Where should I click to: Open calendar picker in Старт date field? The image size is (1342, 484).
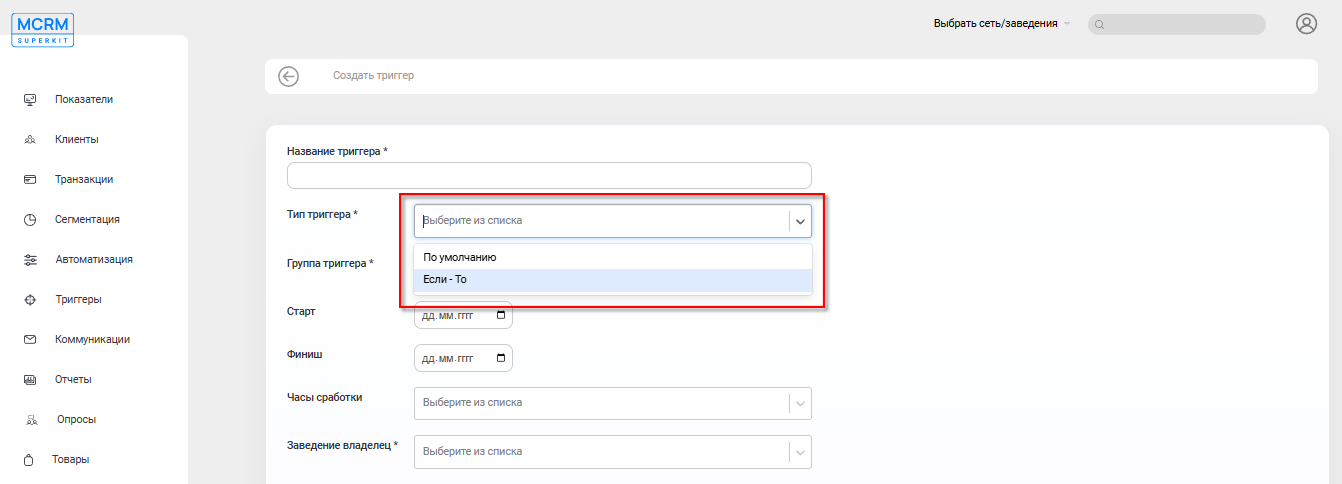pos(500,315)
